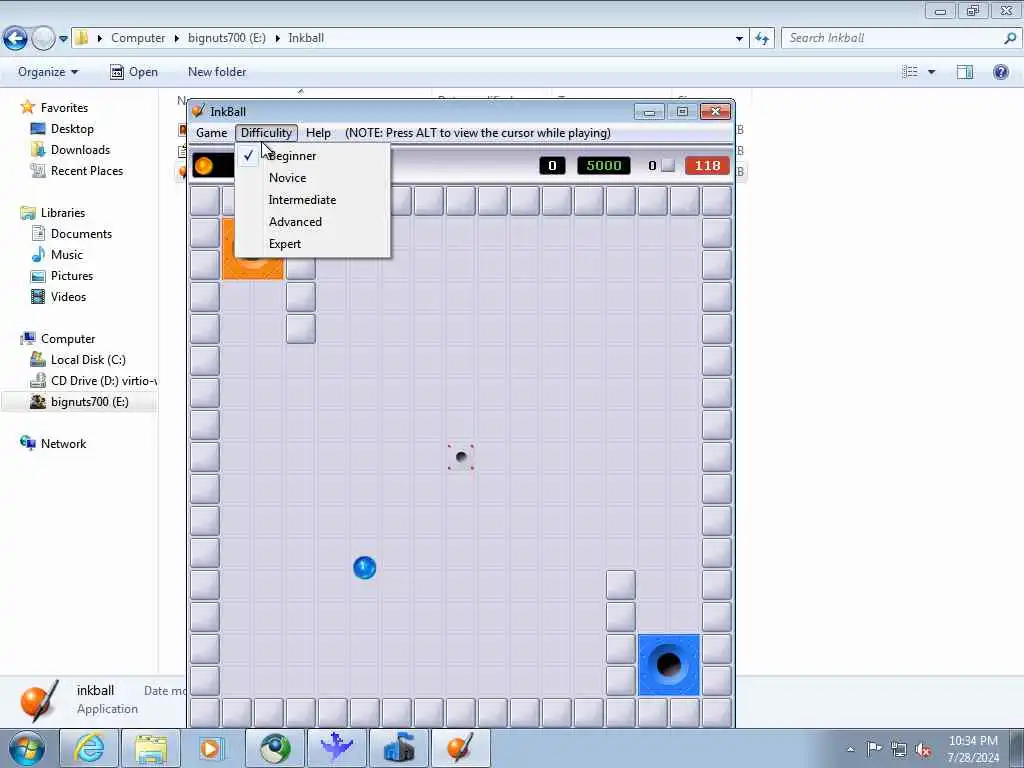Click the InkBall taskbar icon
The image size is (1024, 768).
(460, 748)
